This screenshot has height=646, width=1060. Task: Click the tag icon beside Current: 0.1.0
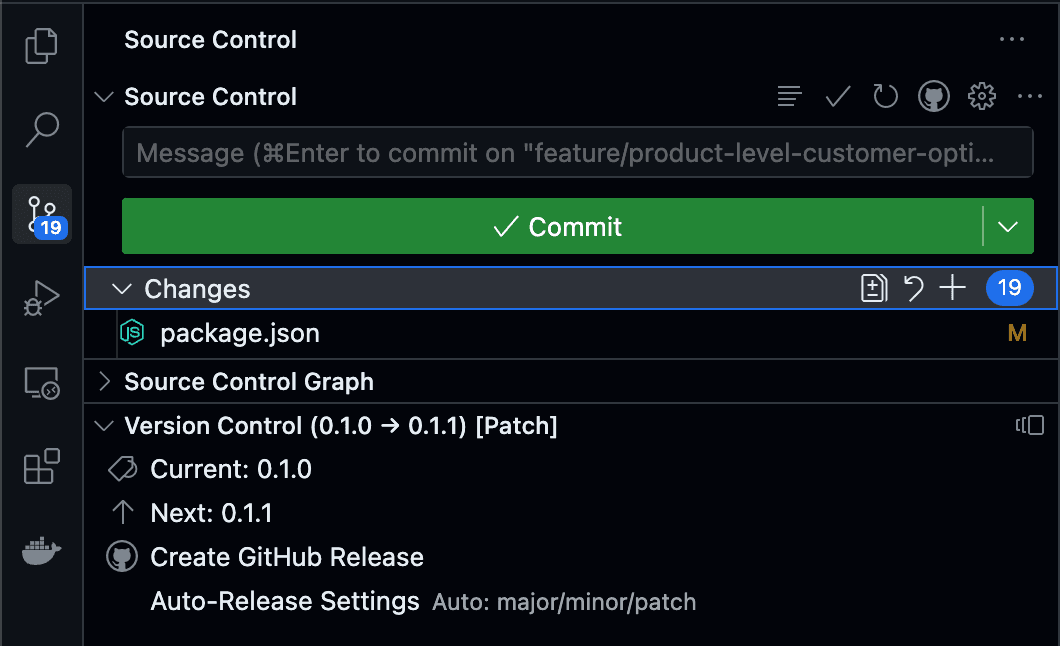(122, 468)
